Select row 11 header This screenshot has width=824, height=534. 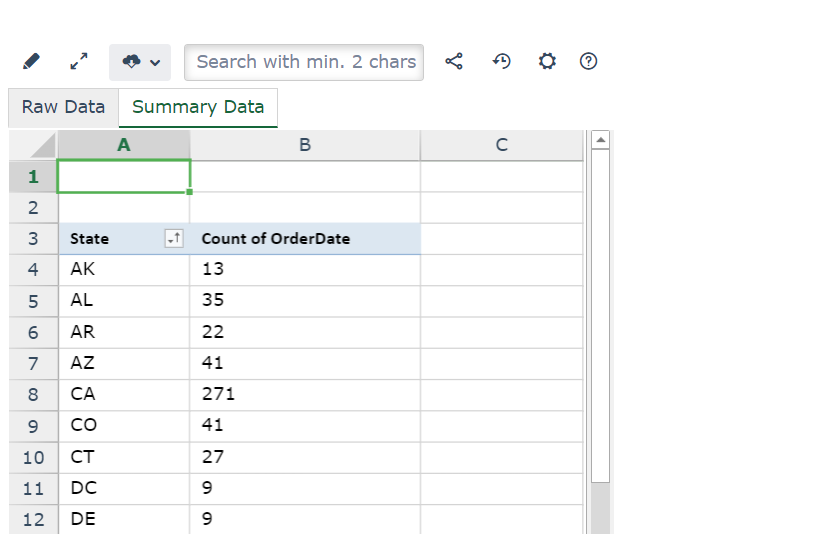click(34, 488)
